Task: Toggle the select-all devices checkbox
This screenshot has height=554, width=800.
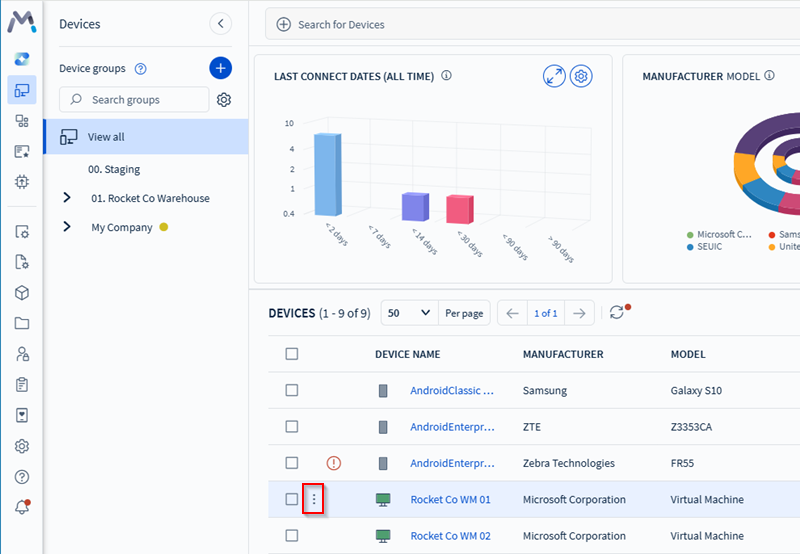Action: coord(292,354)
